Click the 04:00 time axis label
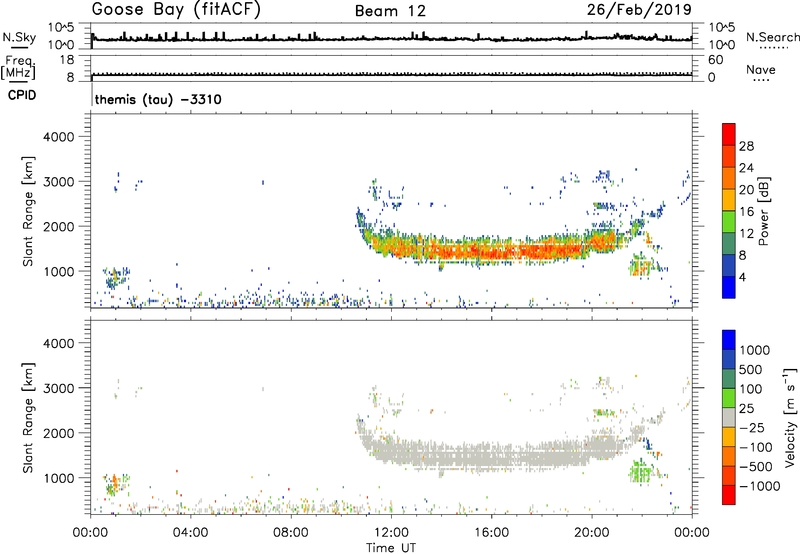Image resolution: width=800 pixels, height=554 pixels. tap(190, 533)
